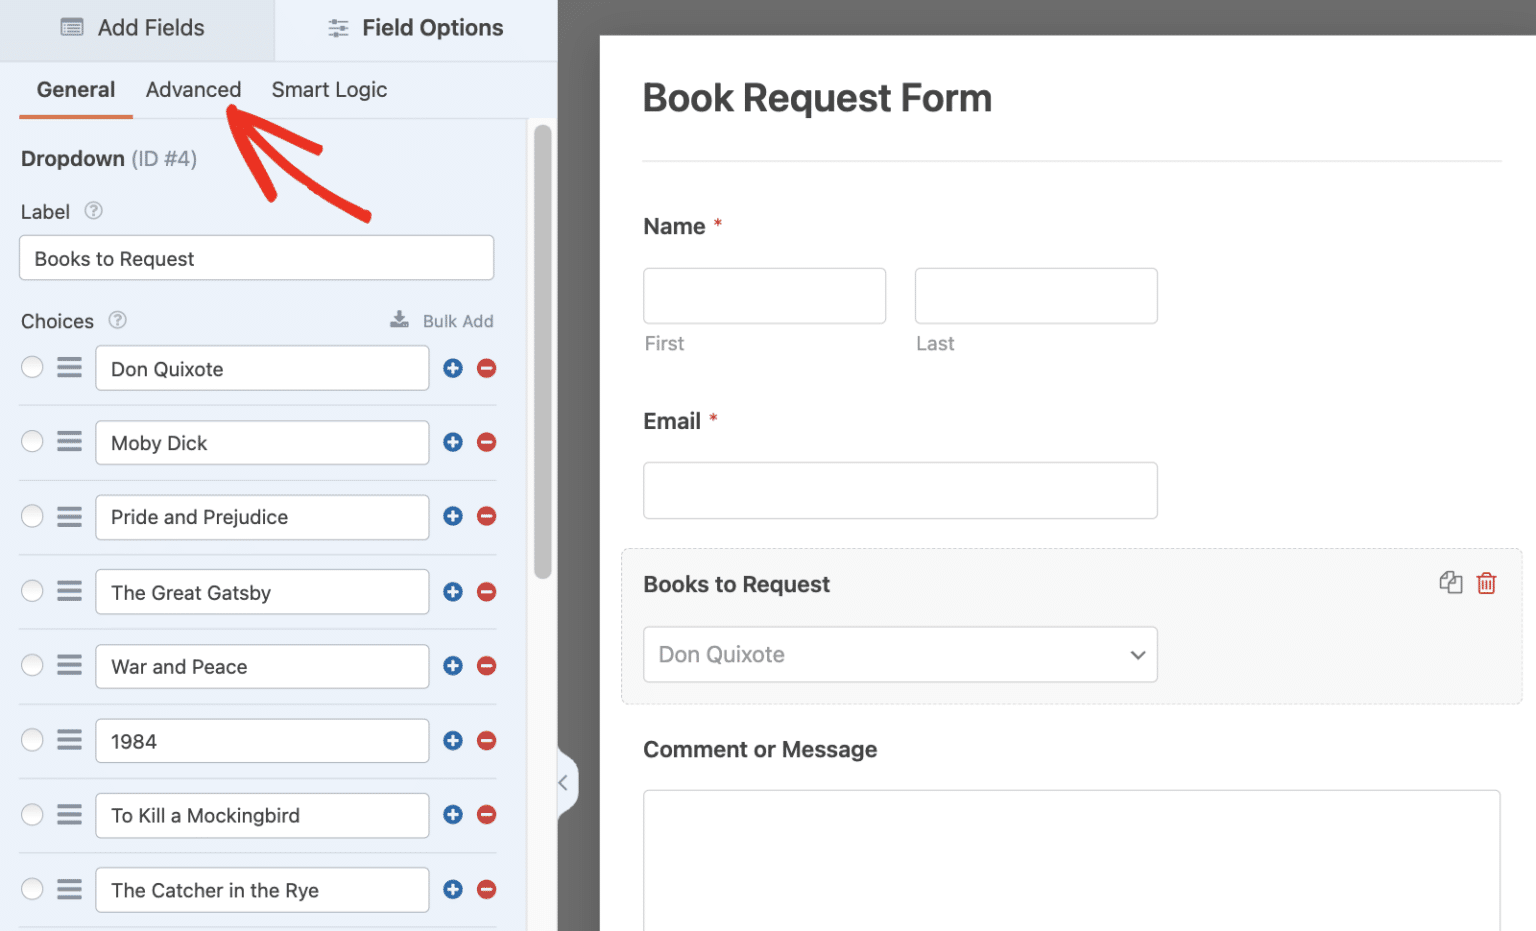Image resolution: width=1536 pixels, height=931 pixels.
Task: Edit the Books to Request label text
Action: [256, 258]
